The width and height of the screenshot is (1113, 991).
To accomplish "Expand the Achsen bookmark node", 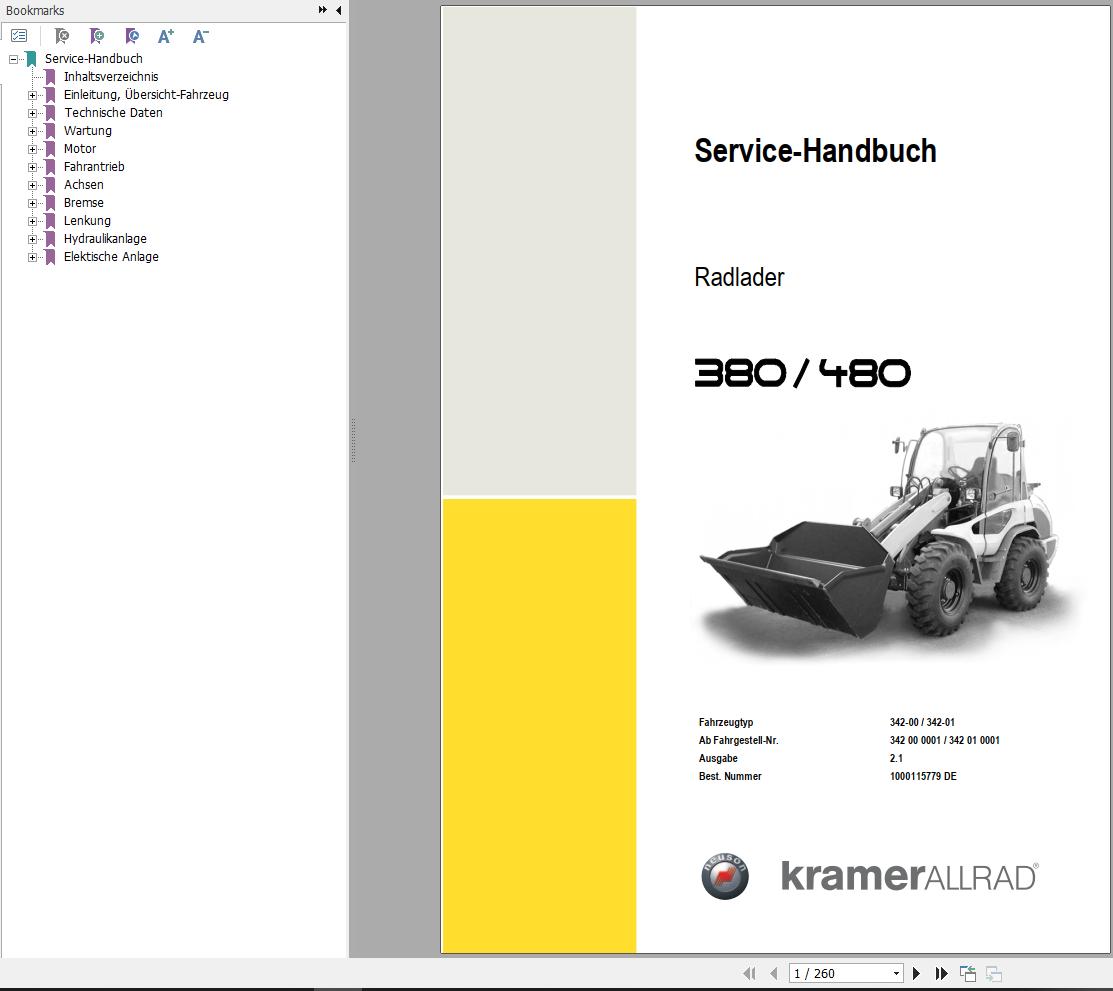I will tap(32, 185).
